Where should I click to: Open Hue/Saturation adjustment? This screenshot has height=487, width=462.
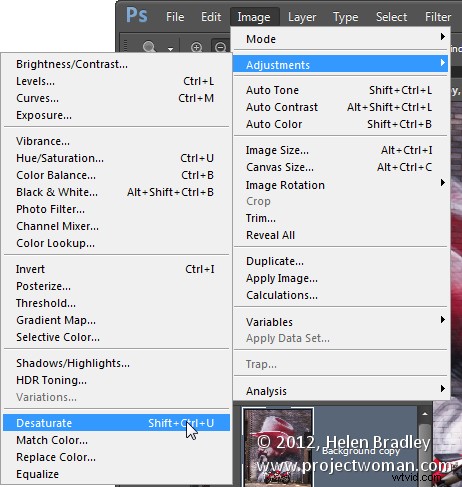[116, 158]
